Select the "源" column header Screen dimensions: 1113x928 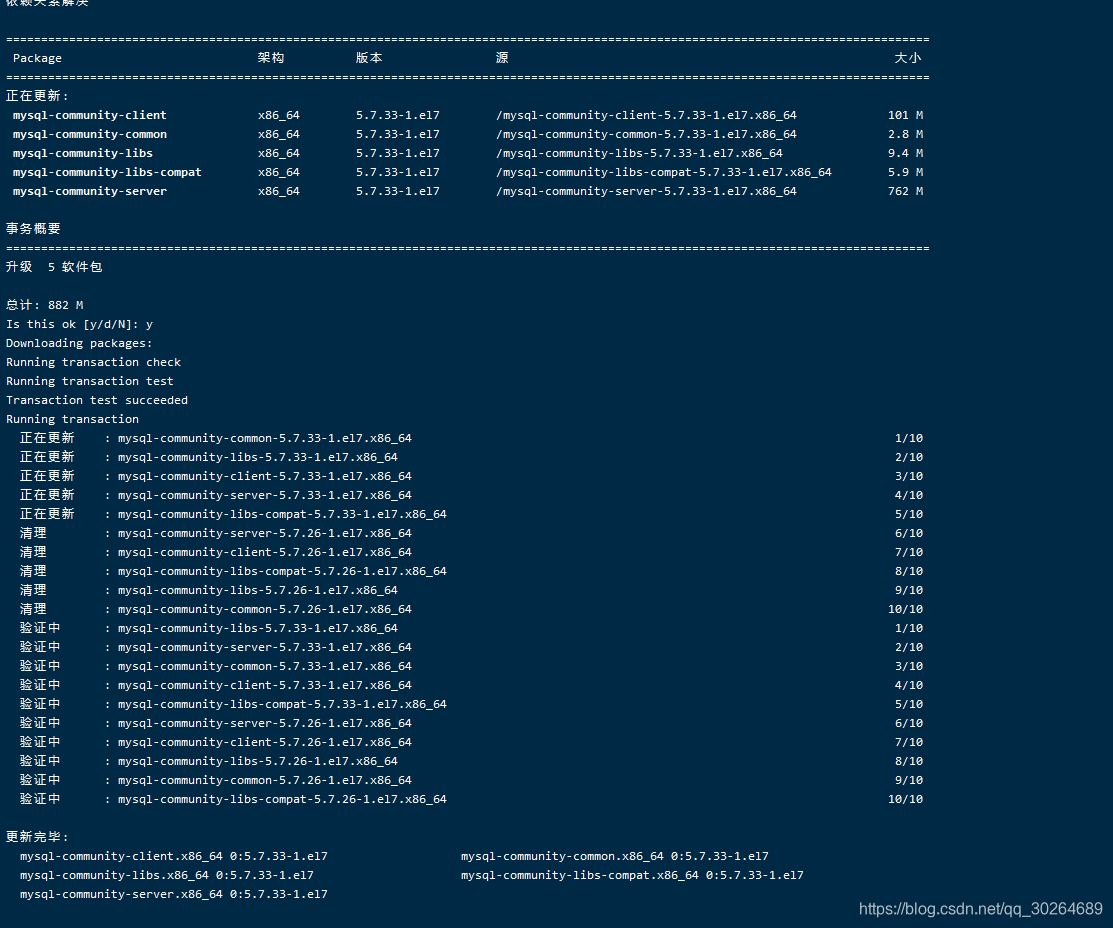[x=502, y=58]
